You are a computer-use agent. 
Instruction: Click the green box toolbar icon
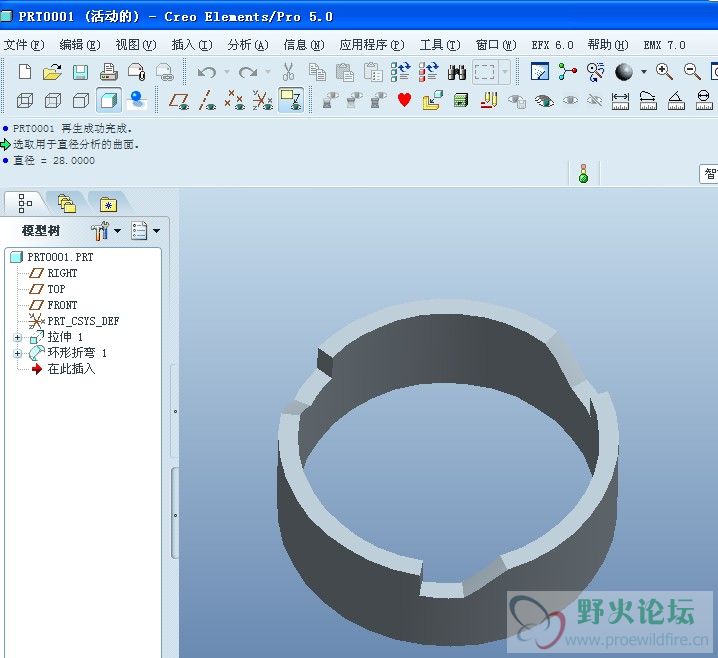tap(461, 100)
